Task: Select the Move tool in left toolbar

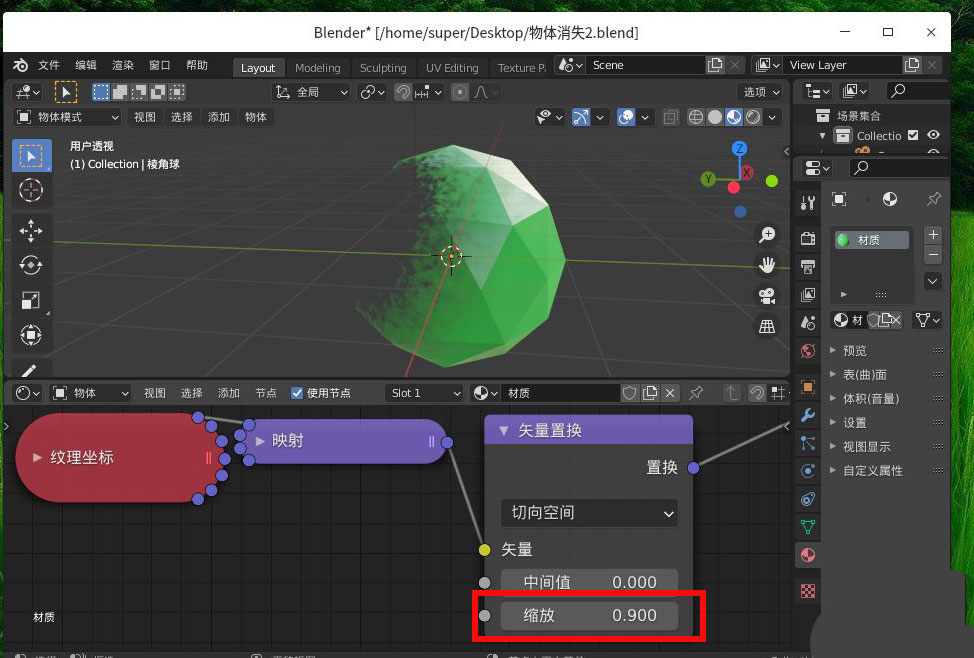Action: [31, 230]
